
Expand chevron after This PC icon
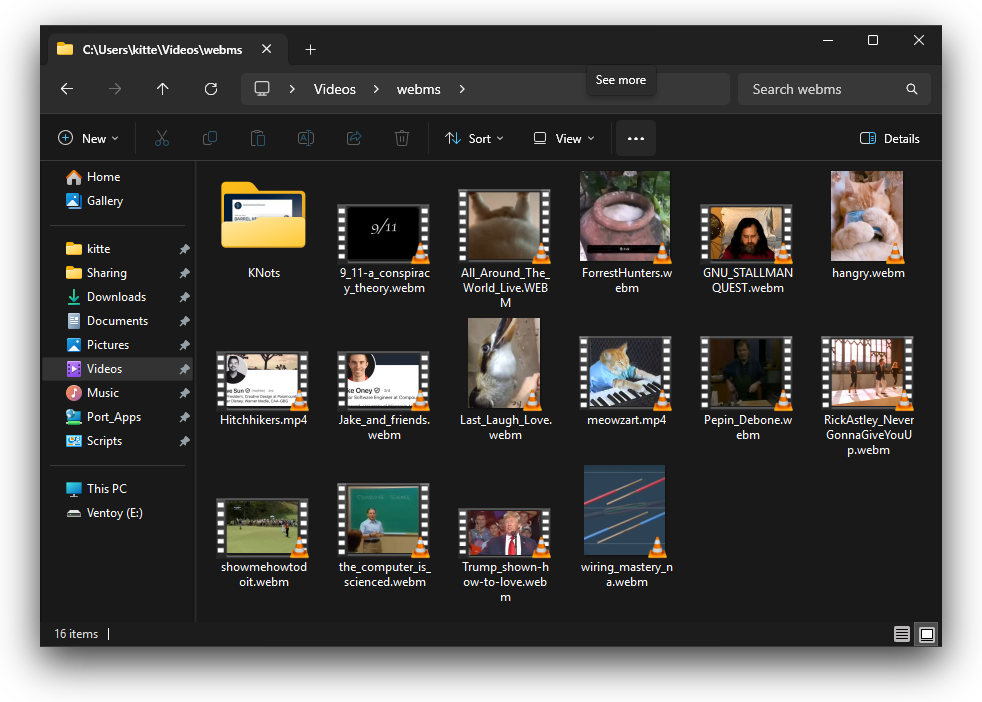coord(292,89)
